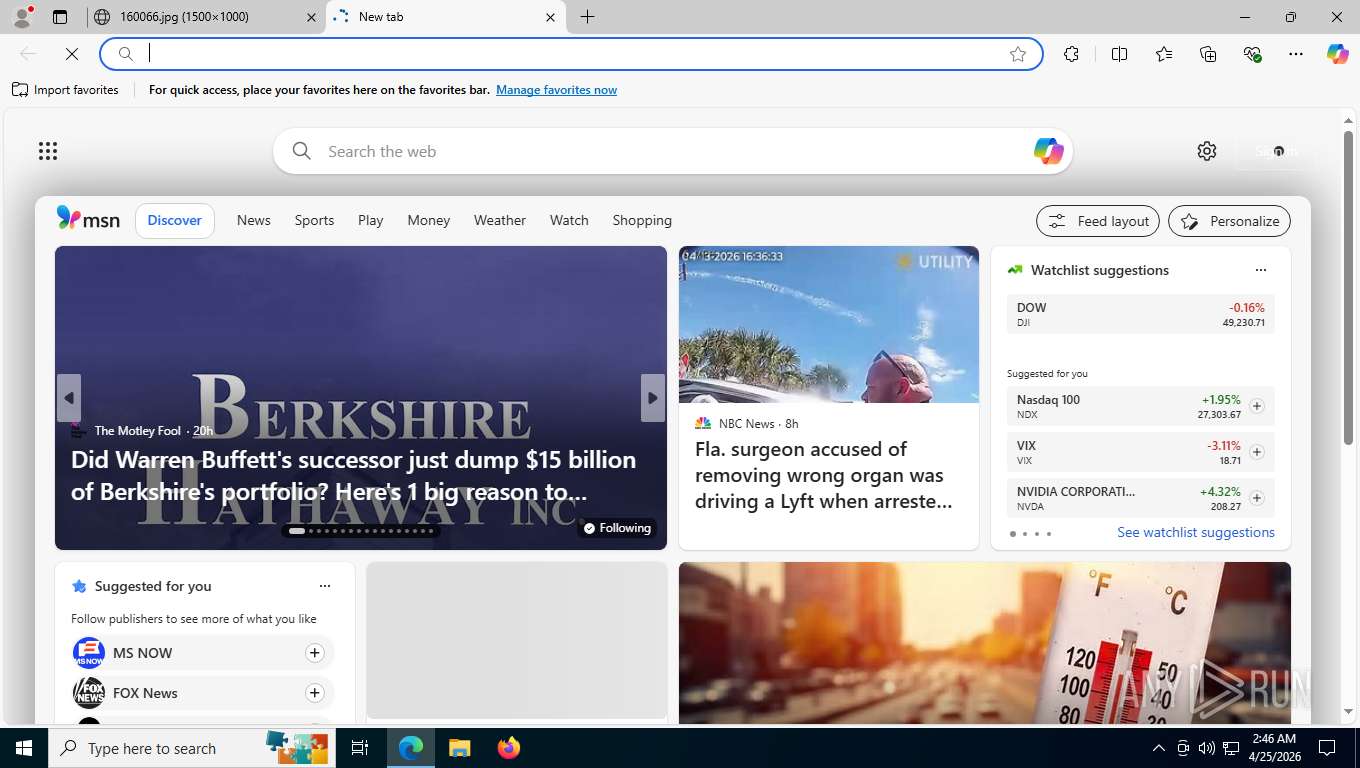Click the Personalize button

[x=1229, y=221]
